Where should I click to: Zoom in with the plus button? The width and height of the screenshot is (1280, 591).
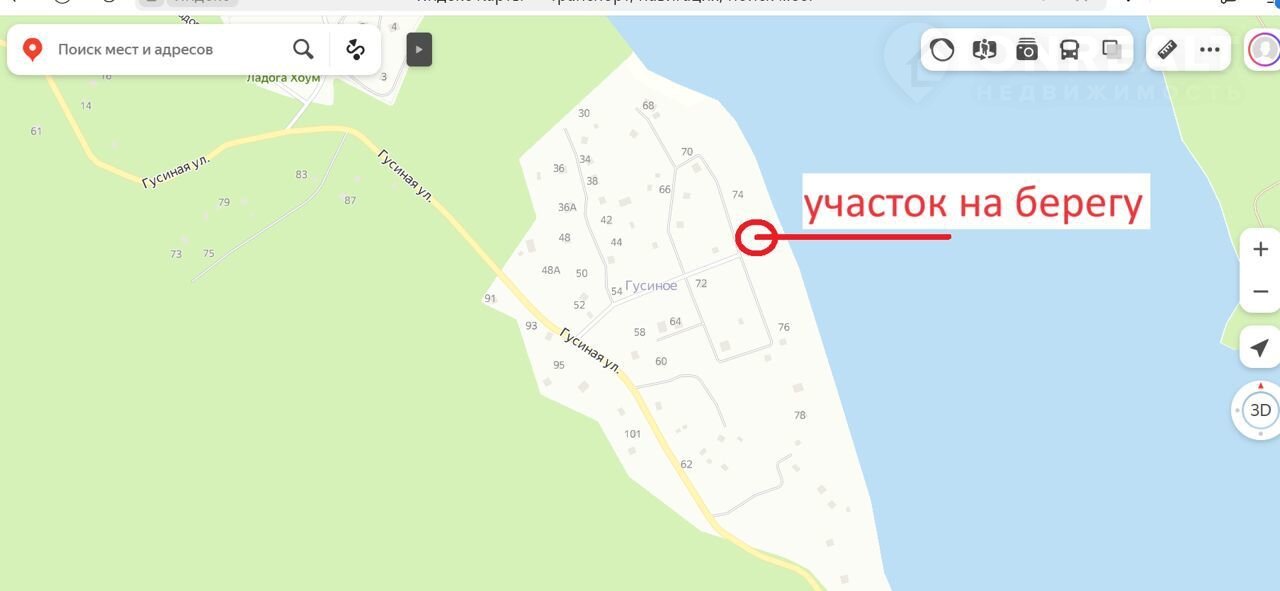tap(1260, 249)
